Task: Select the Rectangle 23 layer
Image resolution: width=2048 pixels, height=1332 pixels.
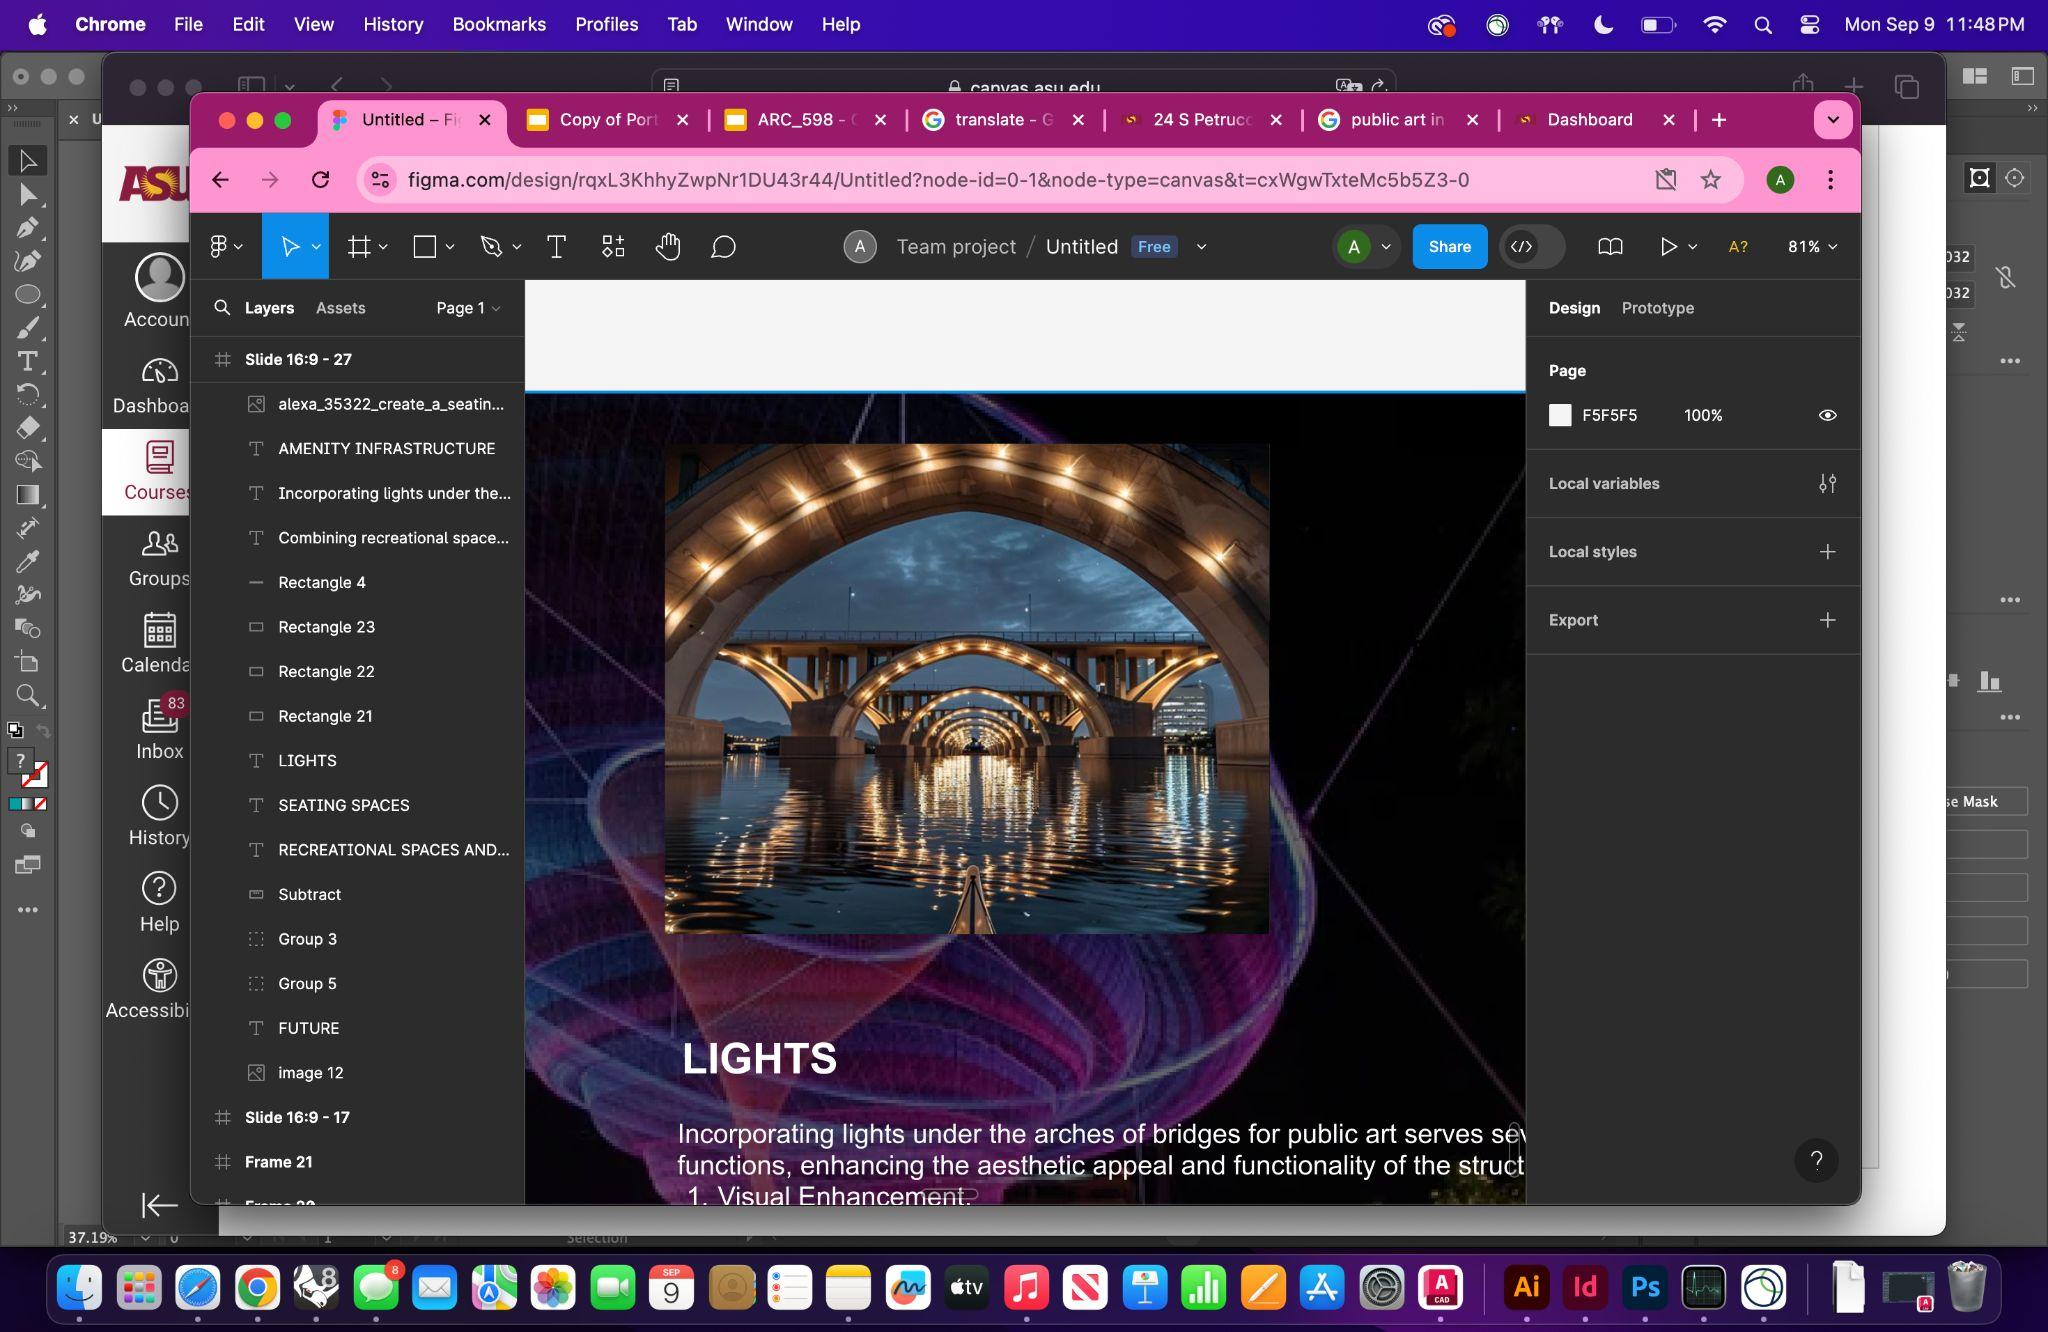Action: 326,627
